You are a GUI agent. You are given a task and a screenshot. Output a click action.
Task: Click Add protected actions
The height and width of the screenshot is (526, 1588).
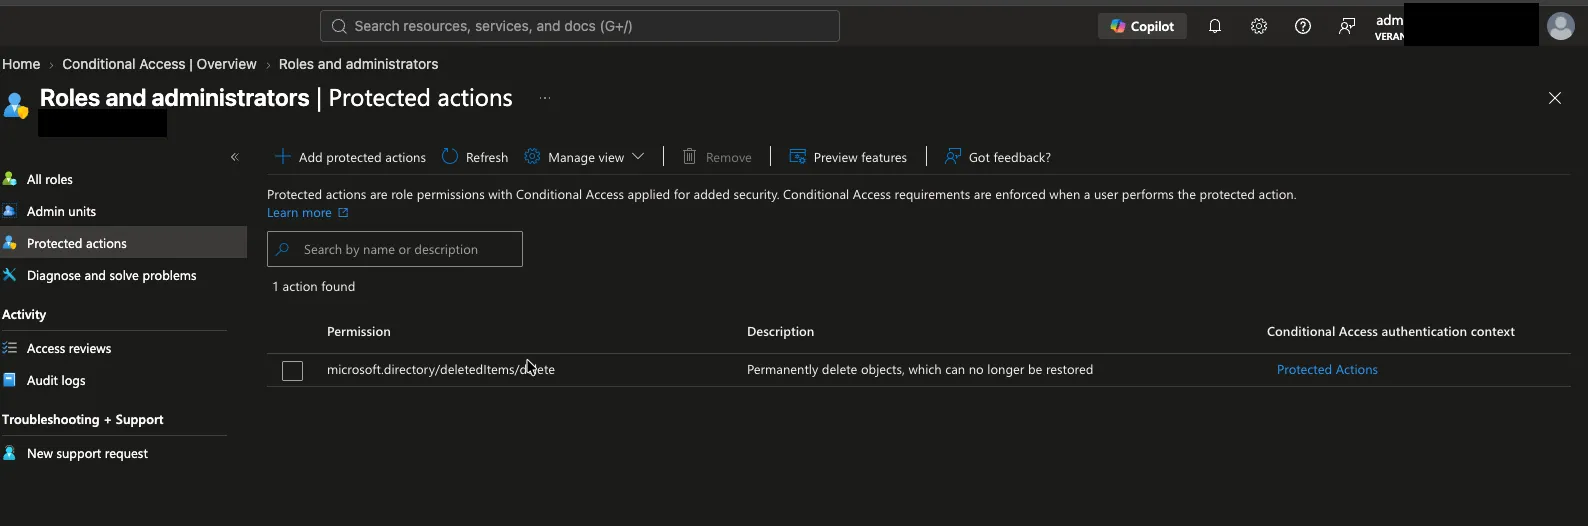350,157
